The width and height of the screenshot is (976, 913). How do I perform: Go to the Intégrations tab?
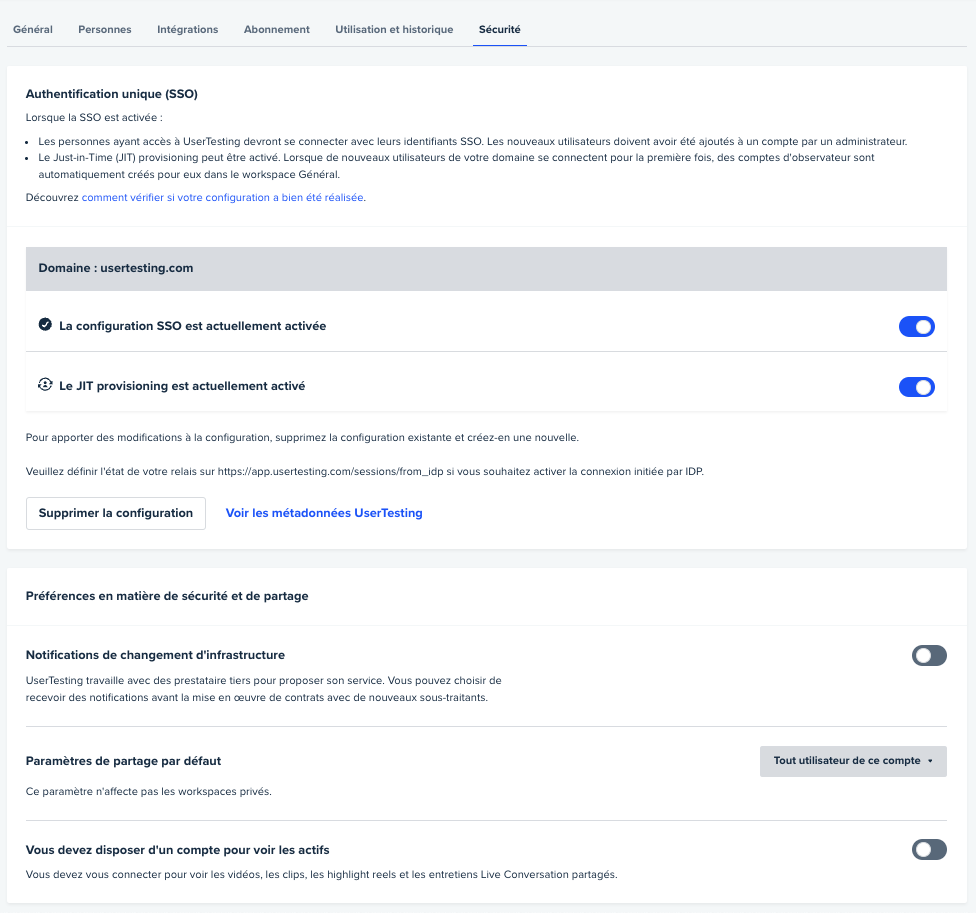pos(187,30)
